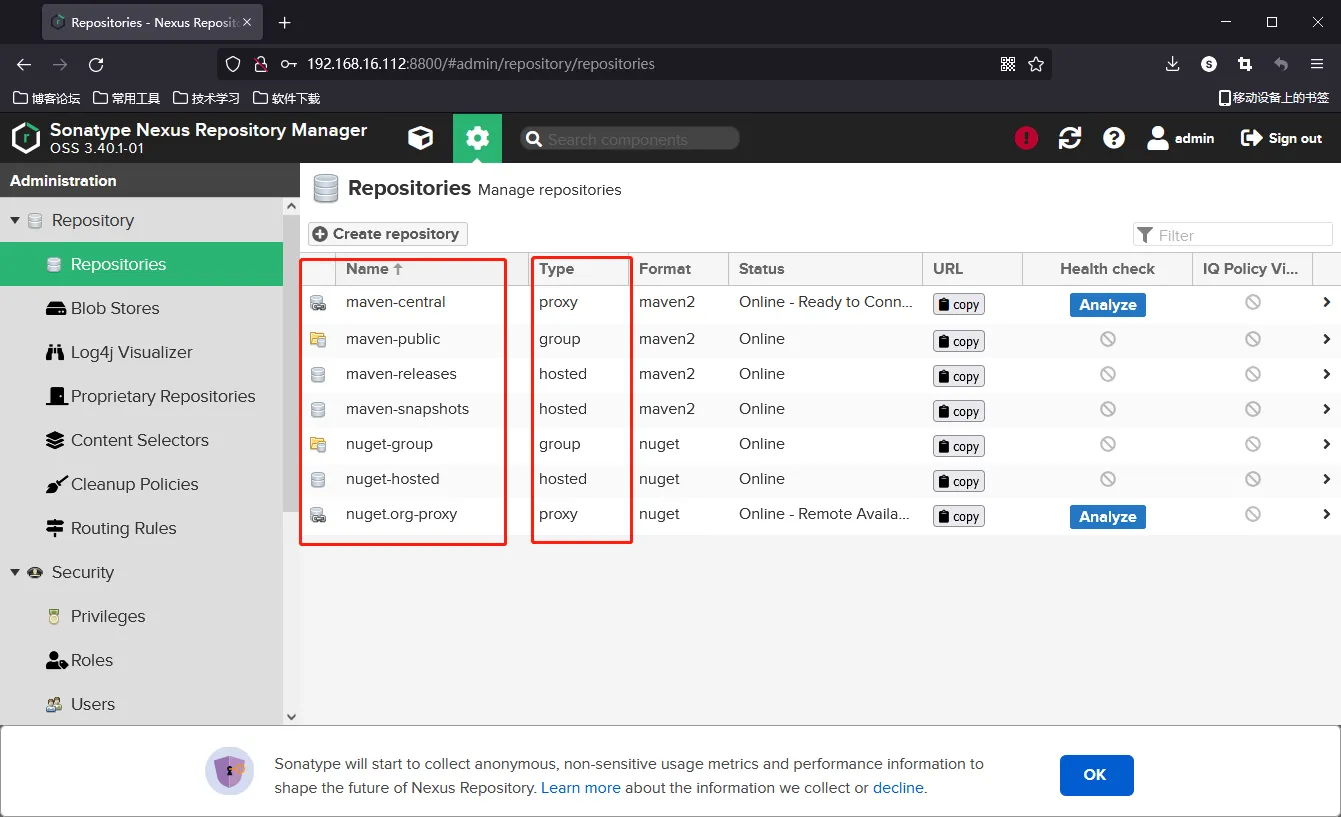Click the Filter repositories field
This screenshot has width=1341, height=817.
[x=1232, y=235]
